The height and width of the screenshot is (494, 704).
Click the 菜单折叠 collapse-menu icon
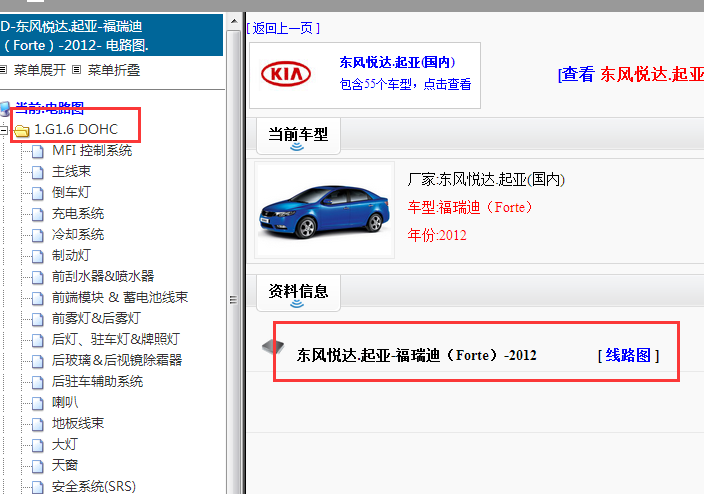click(x=77, y=70)
